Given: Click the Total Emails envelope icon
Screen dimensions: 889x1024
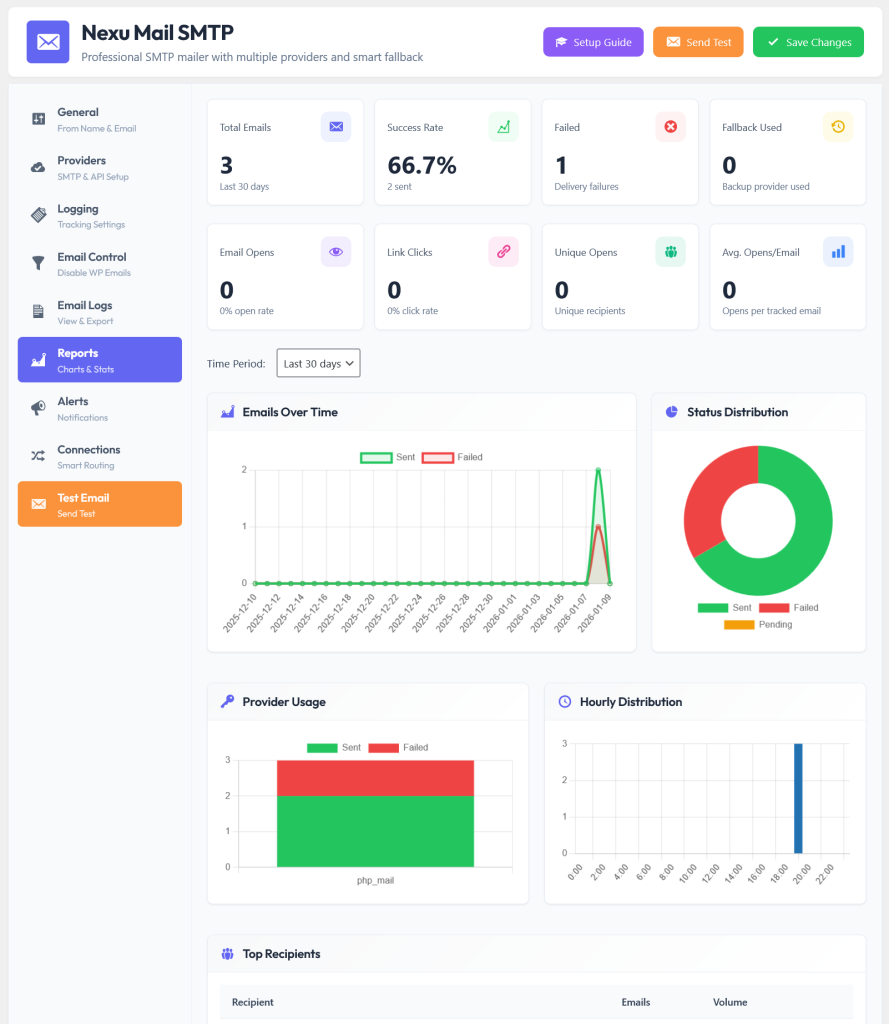Looking at the screenshot, I should tap(336, 127).
